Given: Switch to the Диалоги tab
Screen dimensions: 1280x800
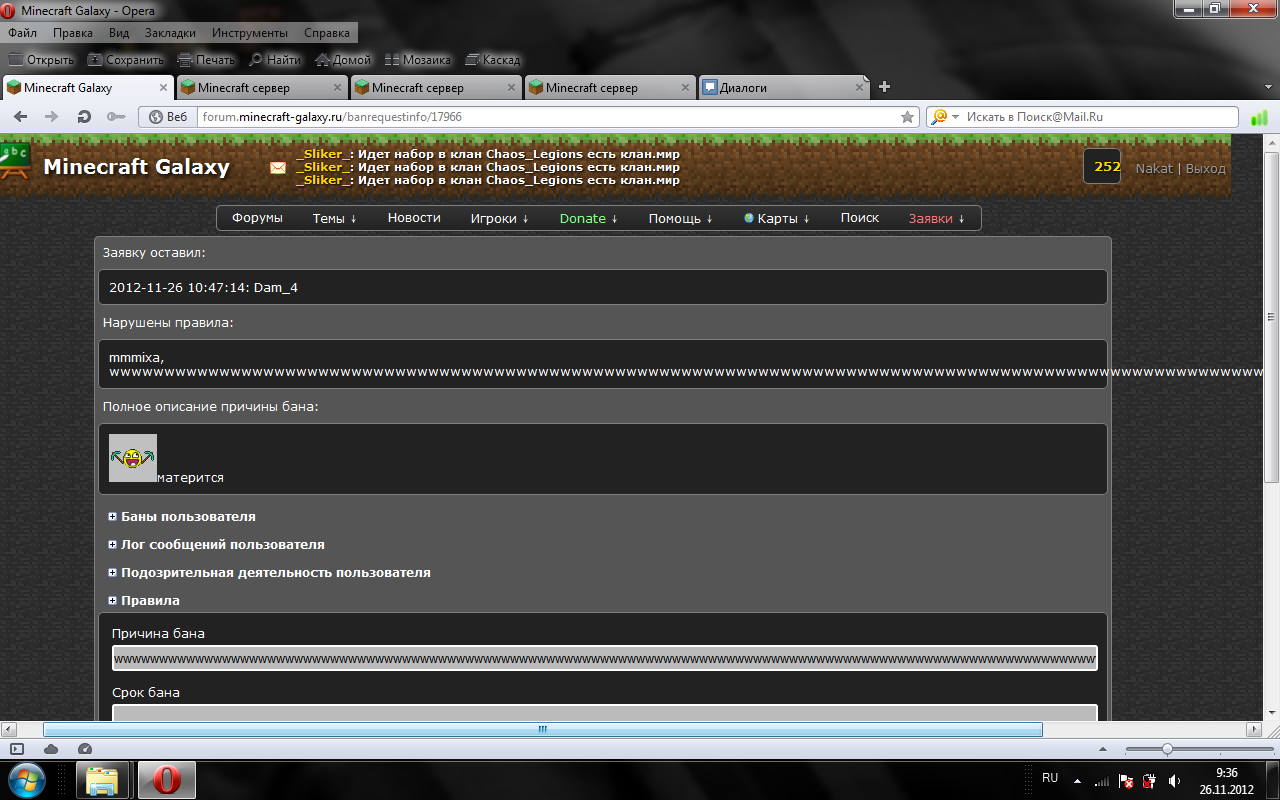Looking at the screenshot, I should [784, 88].
